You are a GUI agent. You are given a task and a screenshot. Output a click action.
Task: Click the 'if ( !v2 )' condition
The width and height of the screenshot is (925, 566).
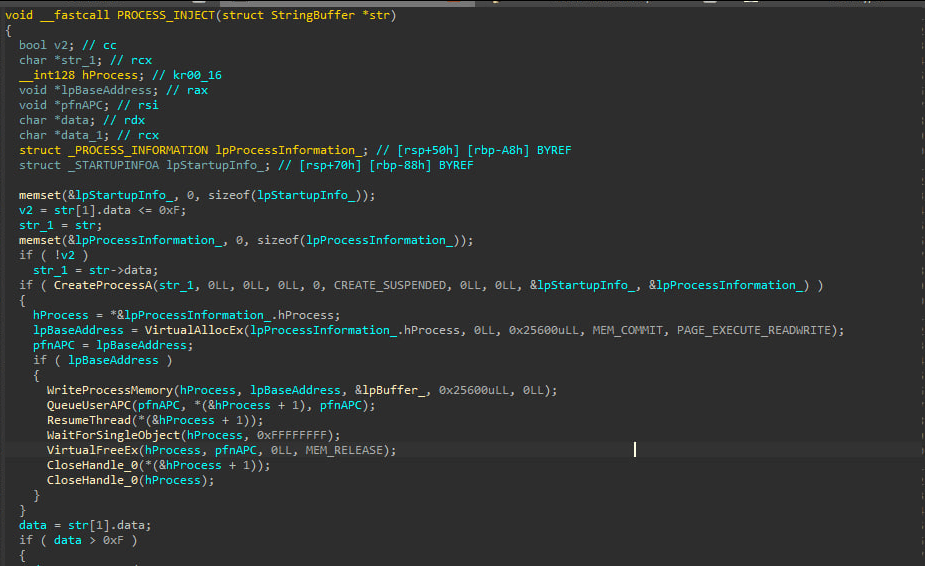(54, 255)
